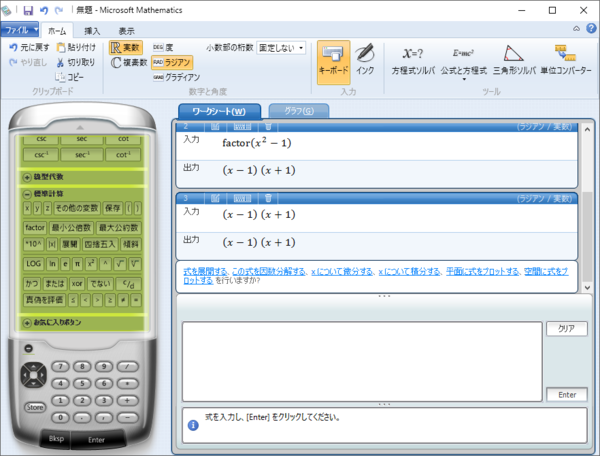Click xについて微分する differentiate link
Screen dimensions: 600x456
[341, 272]
